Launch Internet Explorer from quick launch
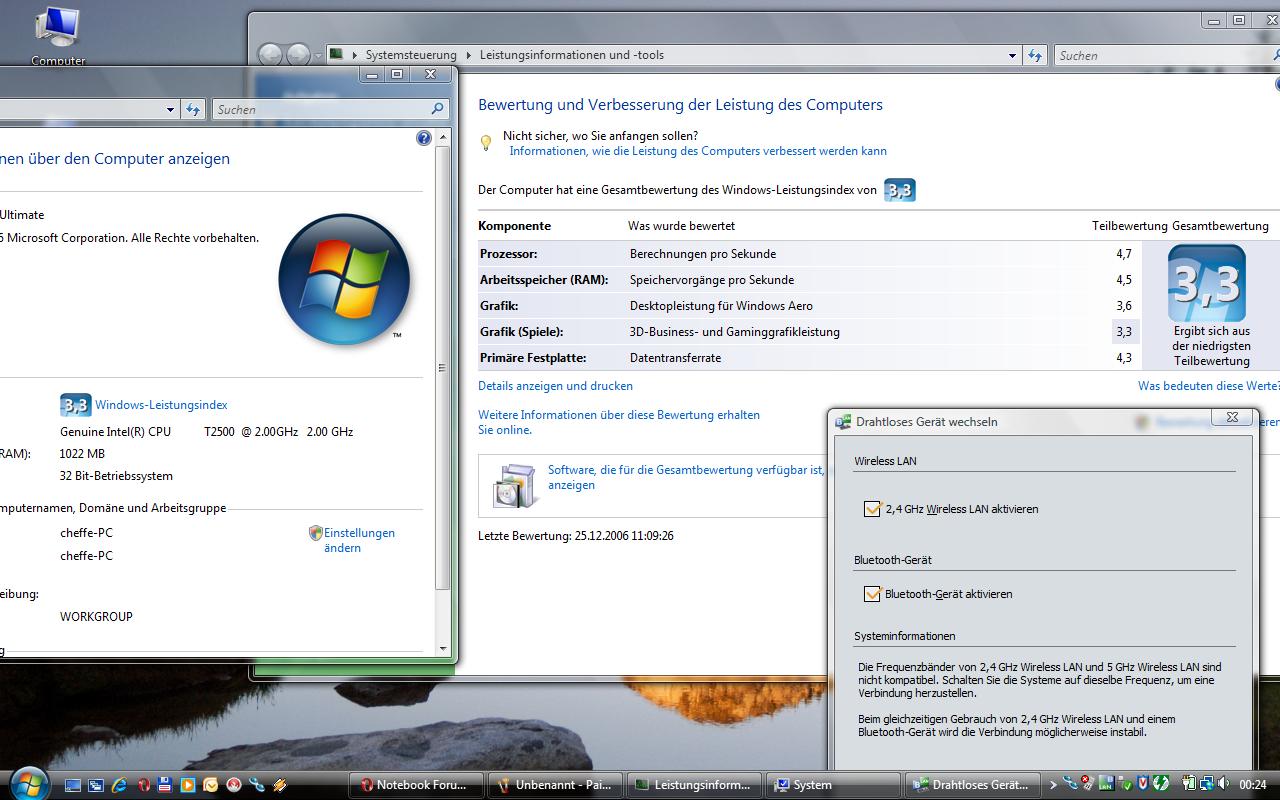The height and width of the screenshot is (800, 1280). pos(119,785)
